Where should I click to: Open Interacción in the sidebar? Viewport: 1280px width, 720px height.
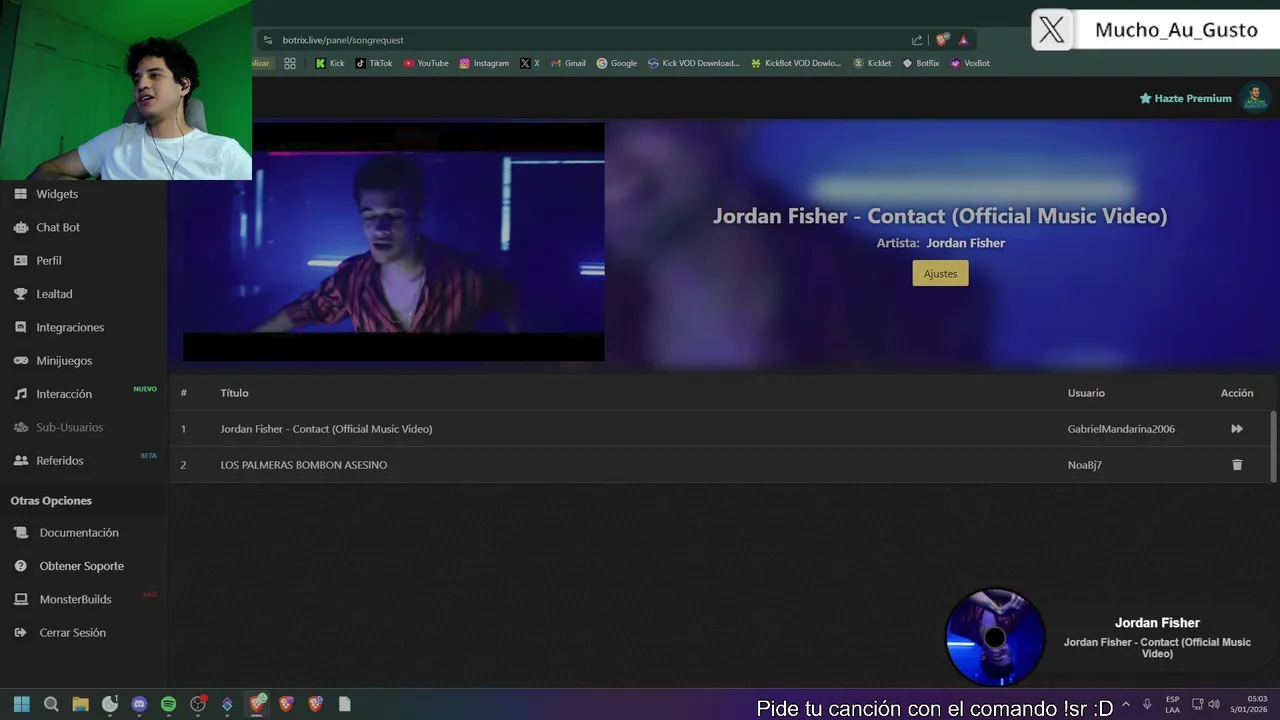tap(64, 394)
